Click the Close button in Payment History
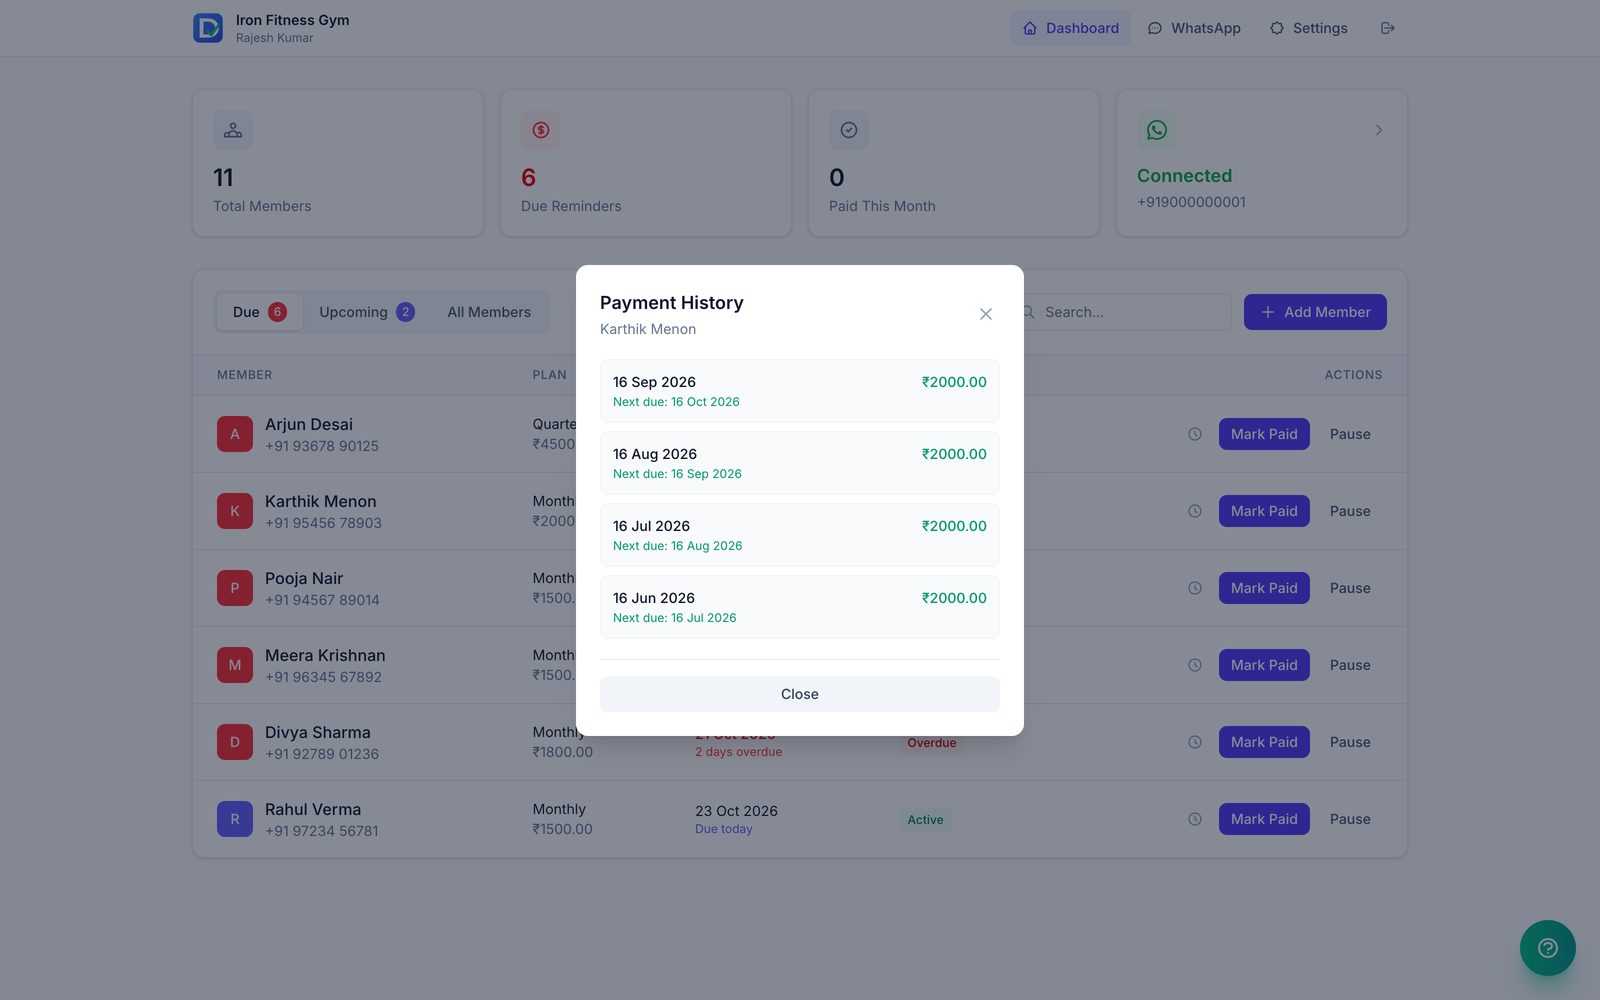This screenshot has height=1000, width=1600. click(x=799, y=694)
